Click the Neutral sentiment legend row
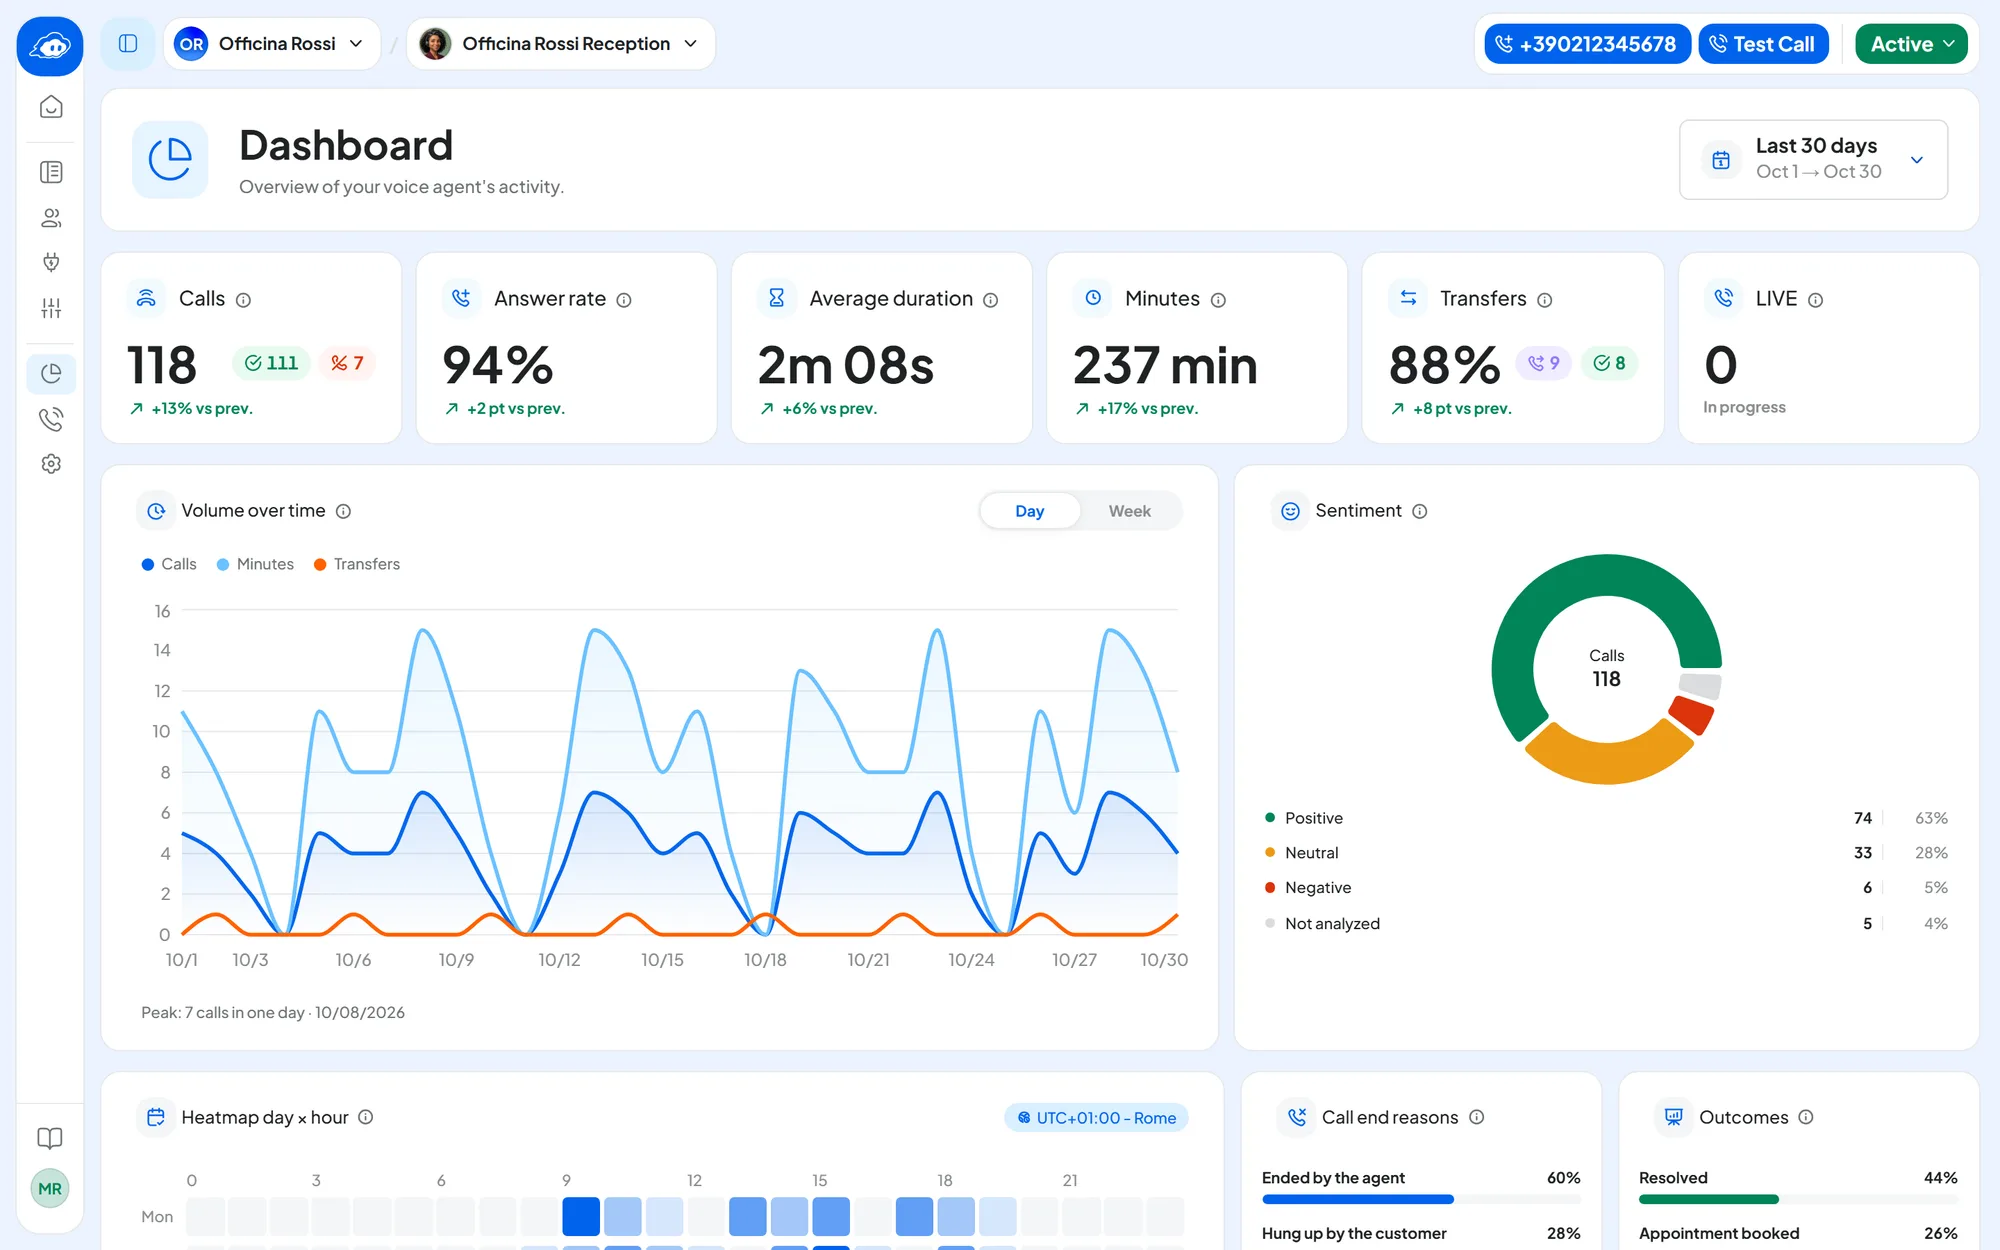Viewport: 2000px width, 1250px height. pyautogui.click(x=1606, y=853)
